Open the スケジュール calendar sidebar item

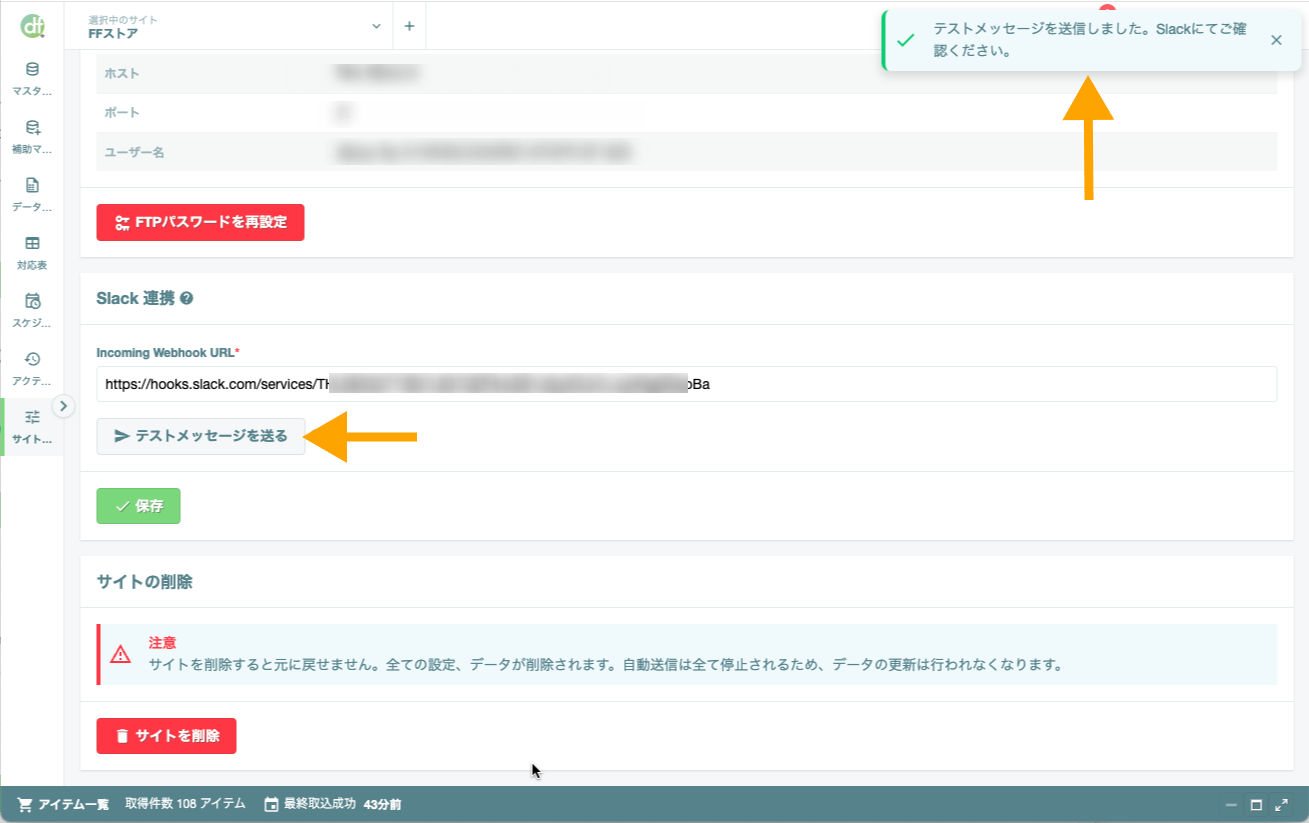(32, 311)
